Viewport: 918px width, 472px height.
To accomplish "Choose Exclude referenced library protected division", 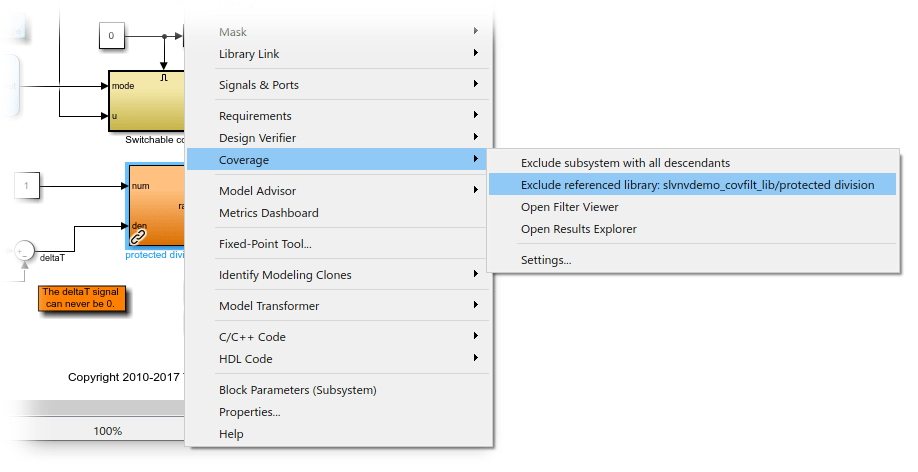I will pos(697,185).
